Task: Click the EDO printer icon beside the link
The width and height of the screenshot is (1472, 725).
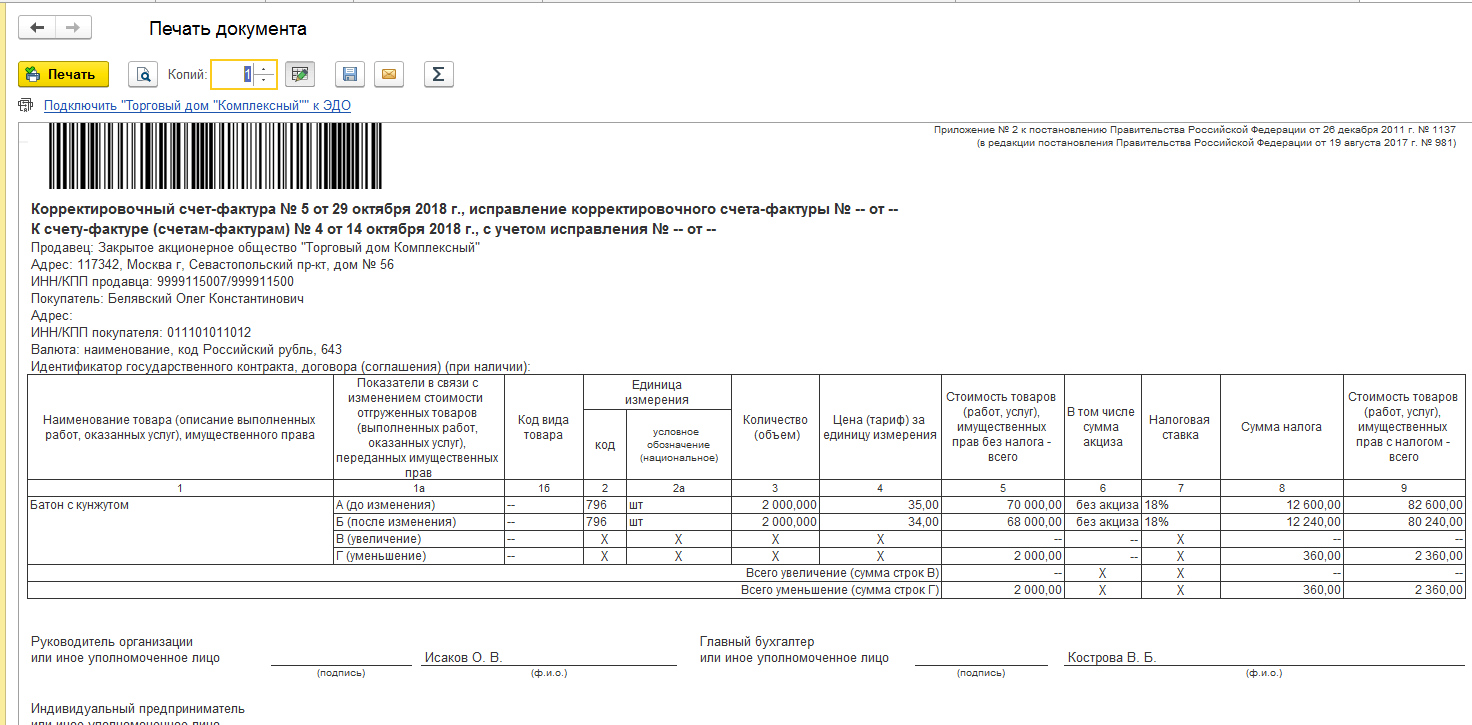Action: (26, 105)
